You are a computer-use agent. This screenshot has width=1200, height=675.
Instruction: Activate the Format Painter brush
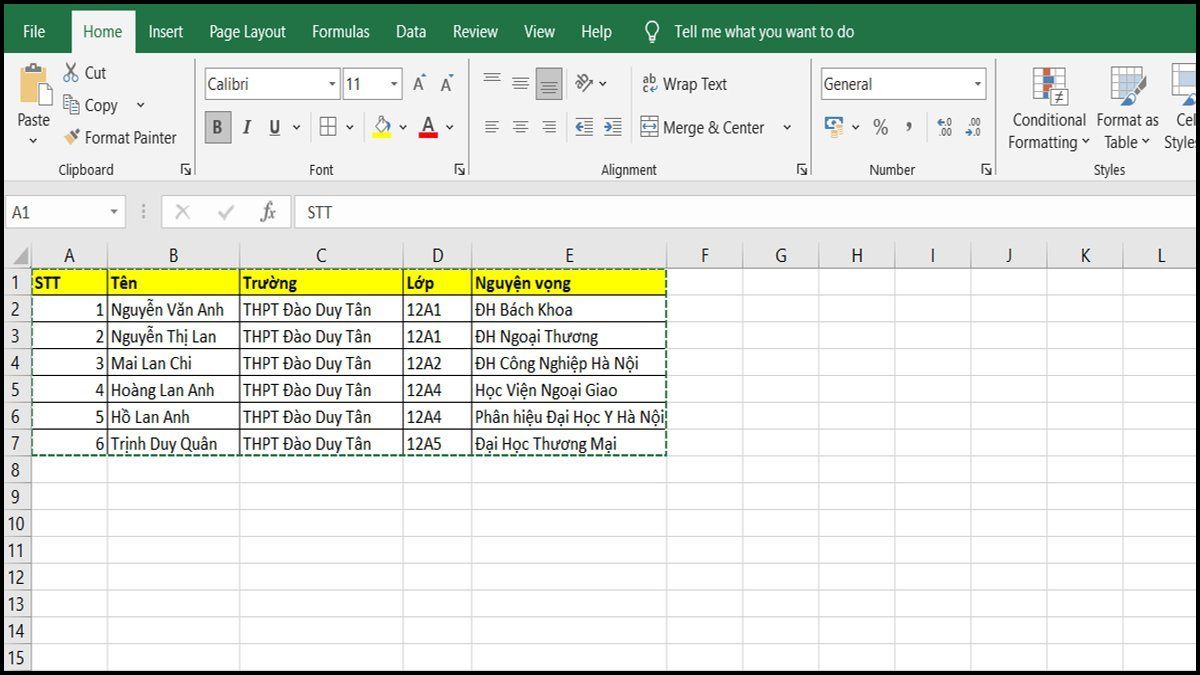pyautogui.click(x=71, y=138)
